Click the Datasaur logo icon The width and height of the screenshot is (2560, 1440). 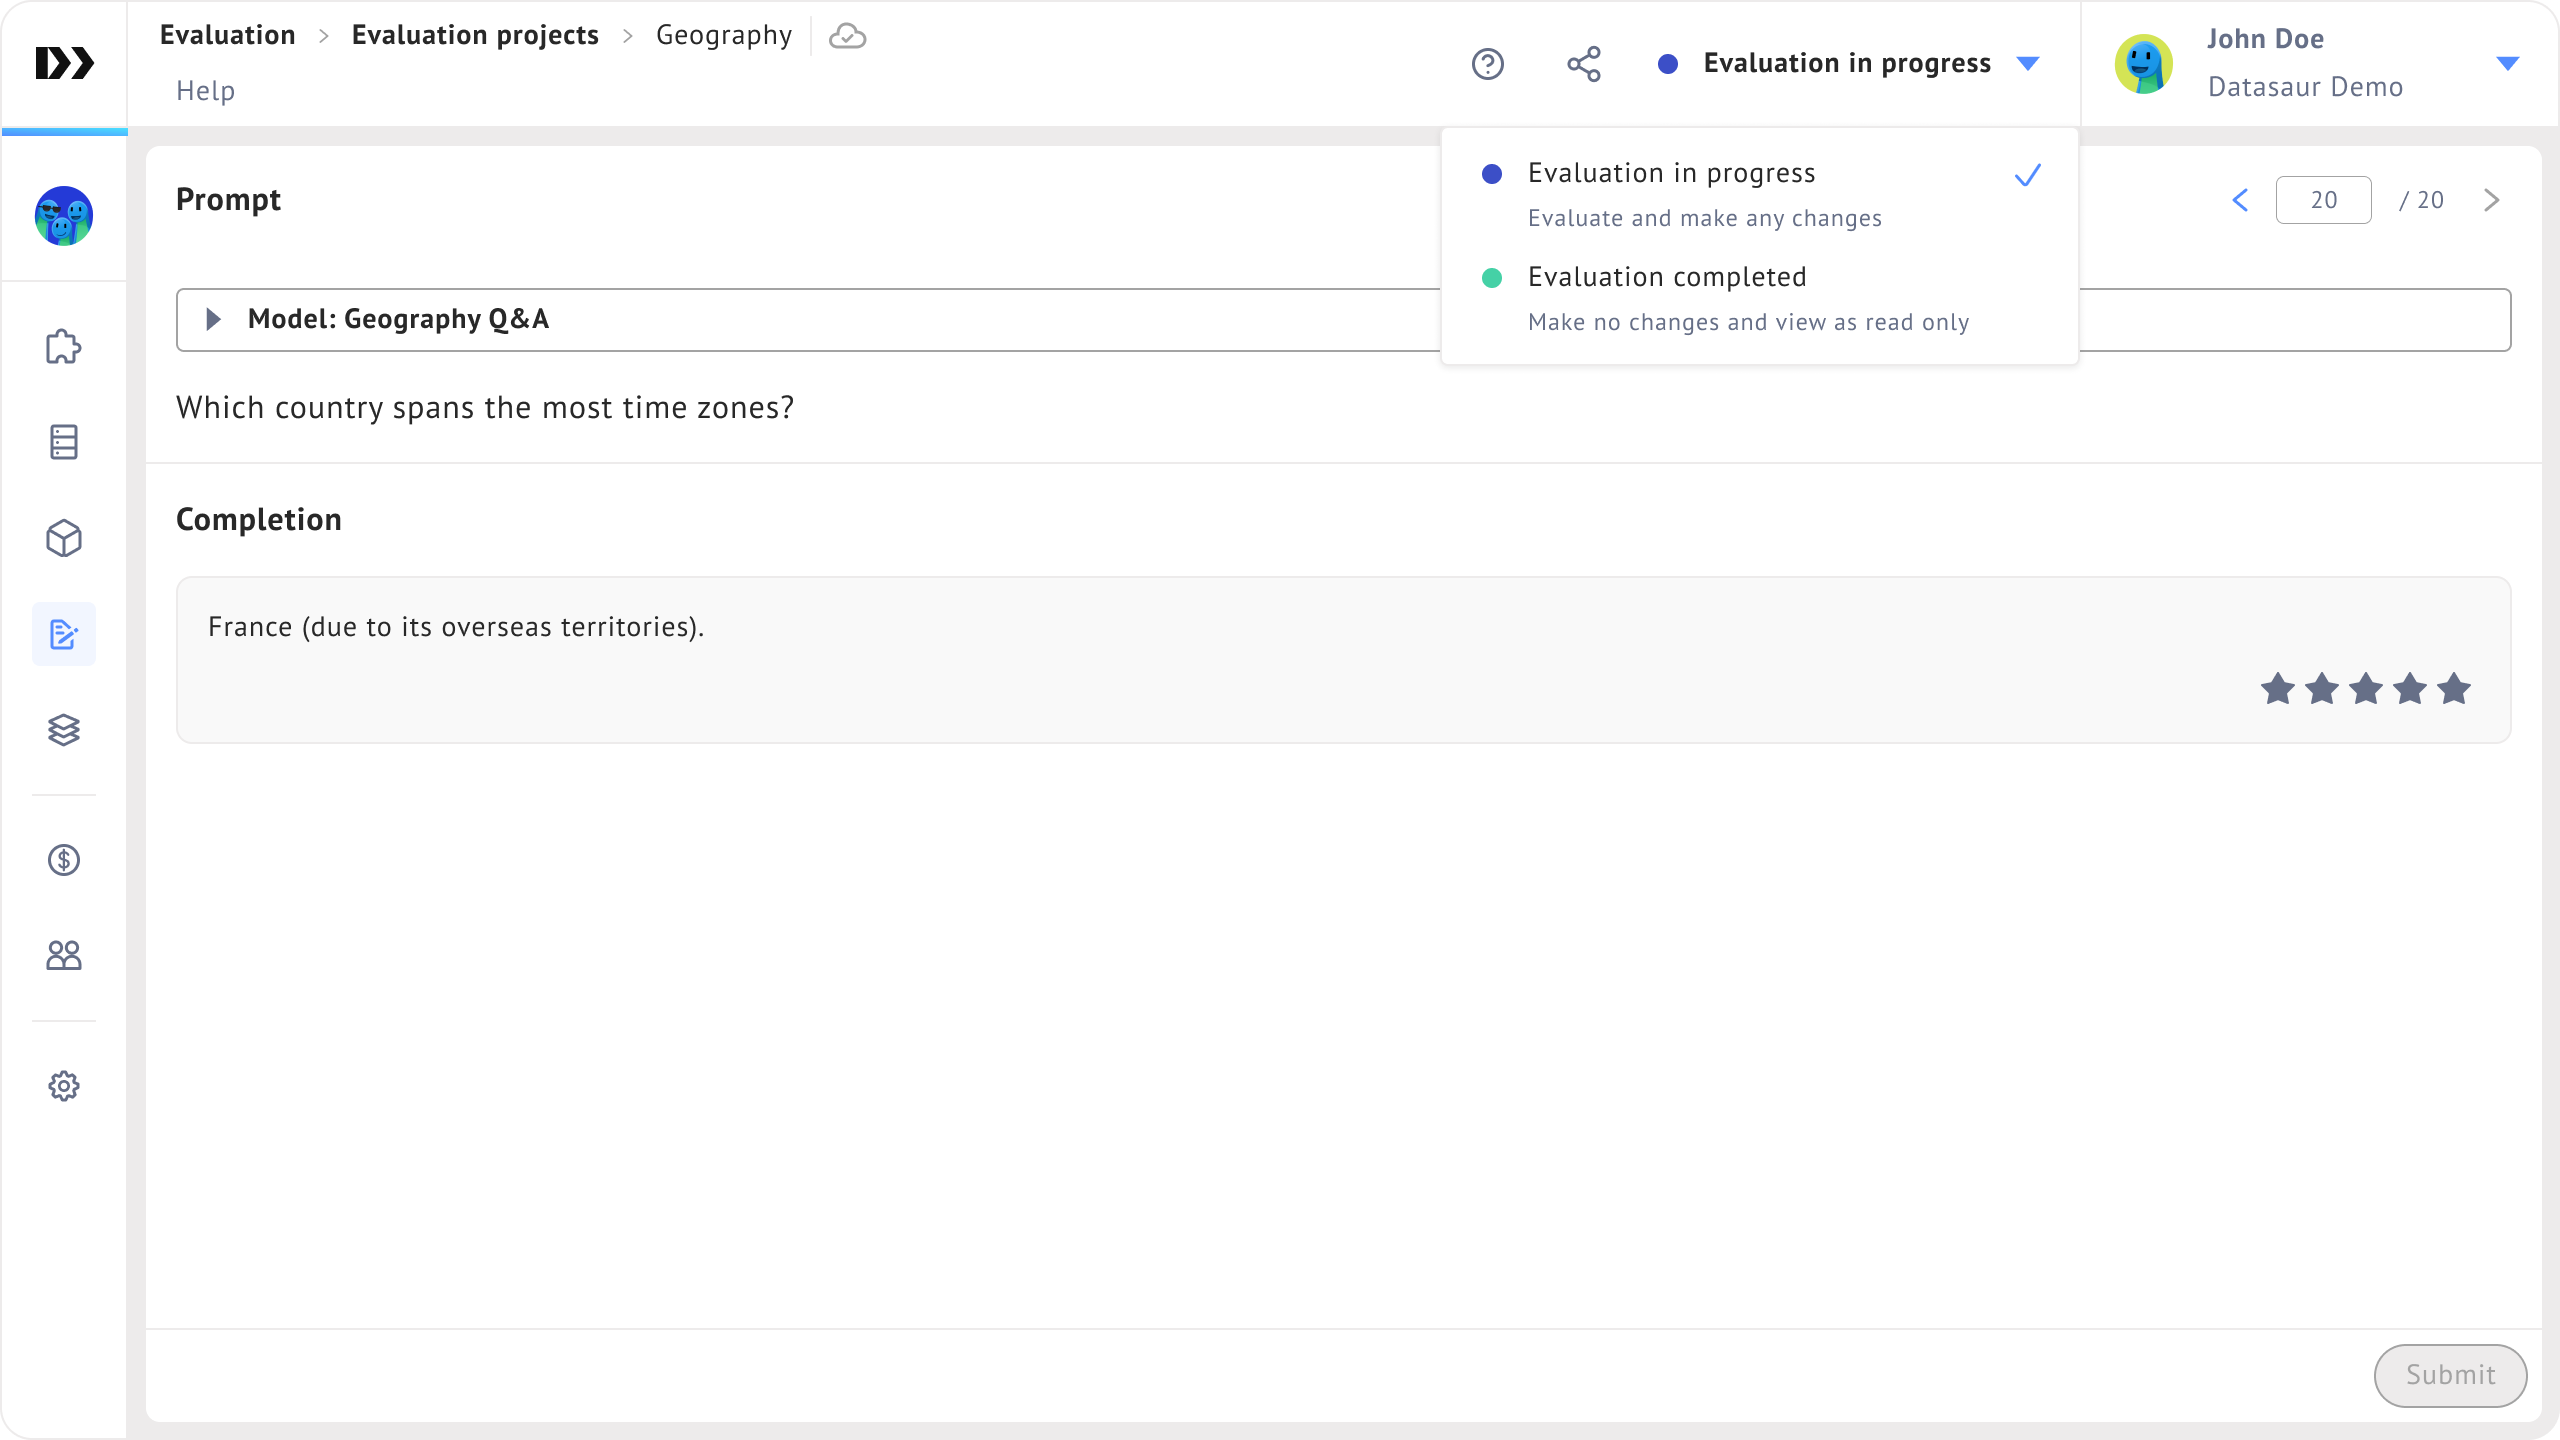point(64,63)
